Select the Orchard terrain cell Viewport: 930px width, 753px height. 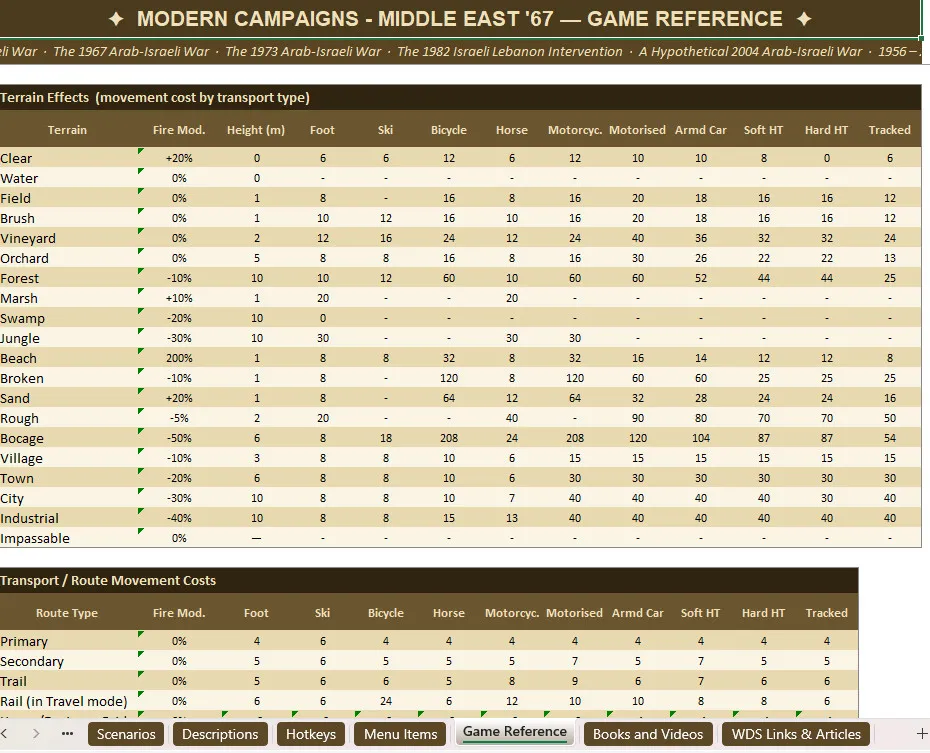(69, 259)
